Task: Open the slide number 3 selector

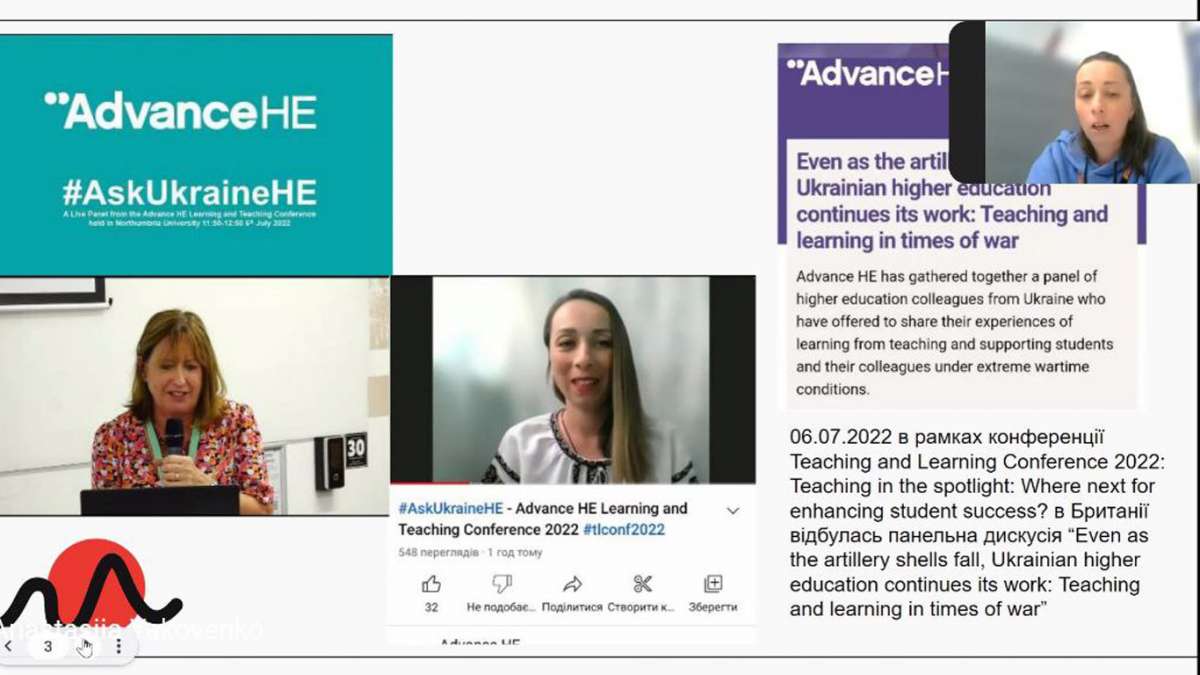Action: (x=47, y=647)
